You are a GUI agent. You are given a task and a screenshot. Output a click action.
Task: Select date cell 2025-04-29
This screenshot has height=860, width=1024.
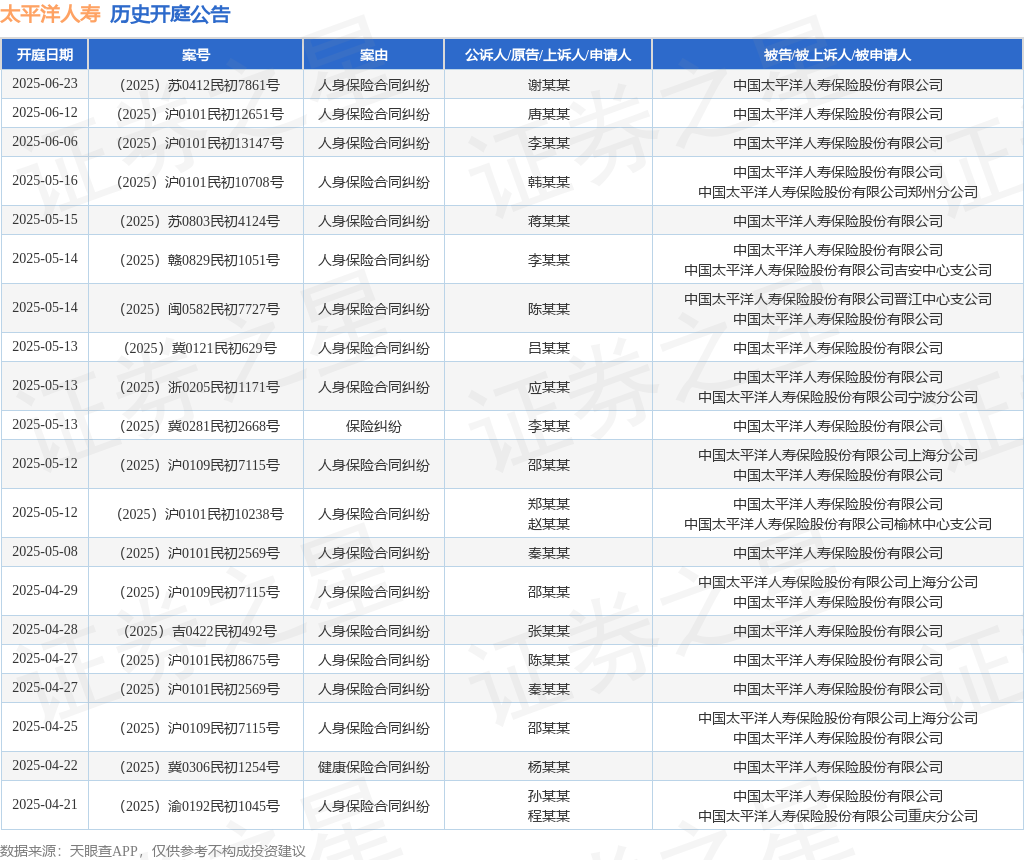click(44, 590)
